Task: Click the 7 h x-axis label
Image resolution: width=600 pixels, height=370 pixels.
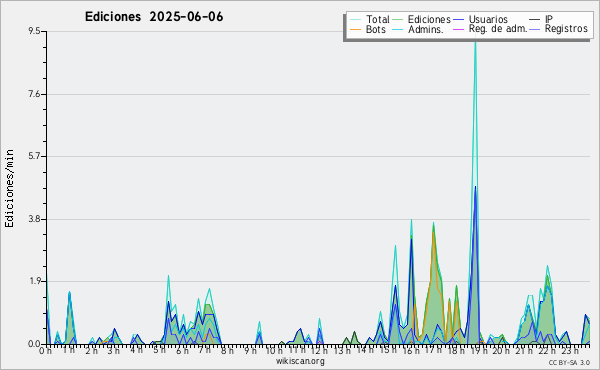Action: [205, 350]
